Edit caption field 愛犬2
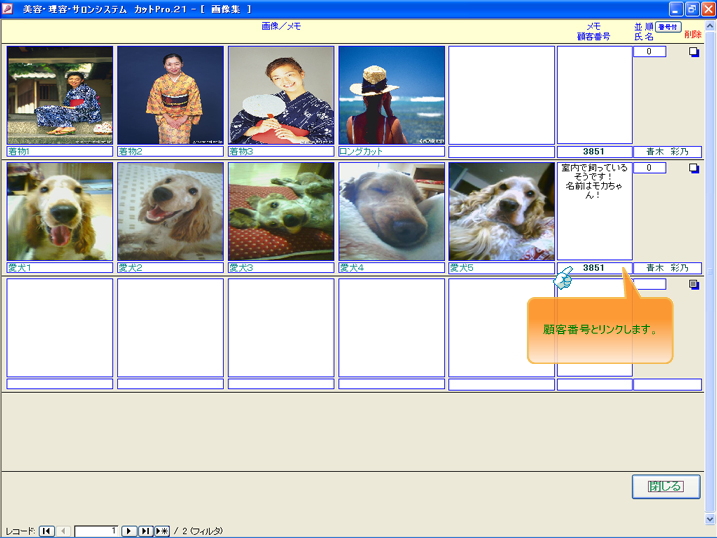Image resolution: width=717 pixels, height=538 pixels. point(171,267)
